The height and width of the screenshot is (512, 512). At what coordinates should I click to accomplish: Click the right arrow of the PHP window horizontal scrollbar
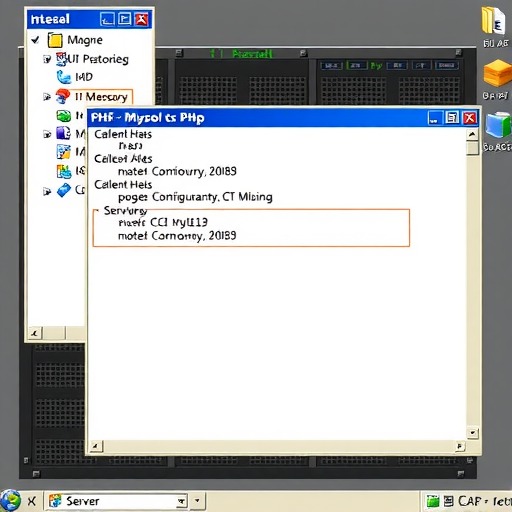(460, 446)
